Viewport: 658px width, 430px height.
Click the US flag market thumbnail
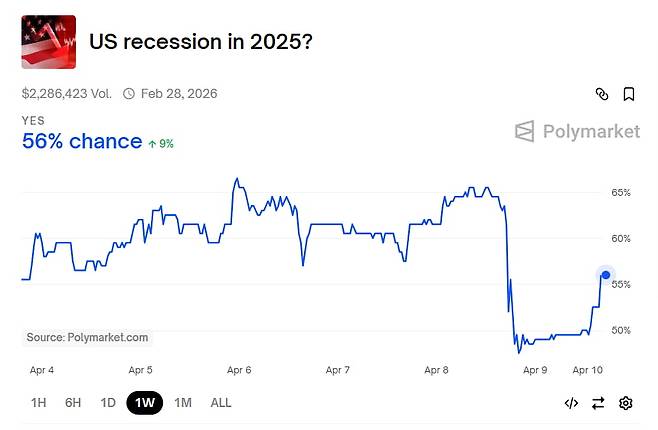[49, 42]
